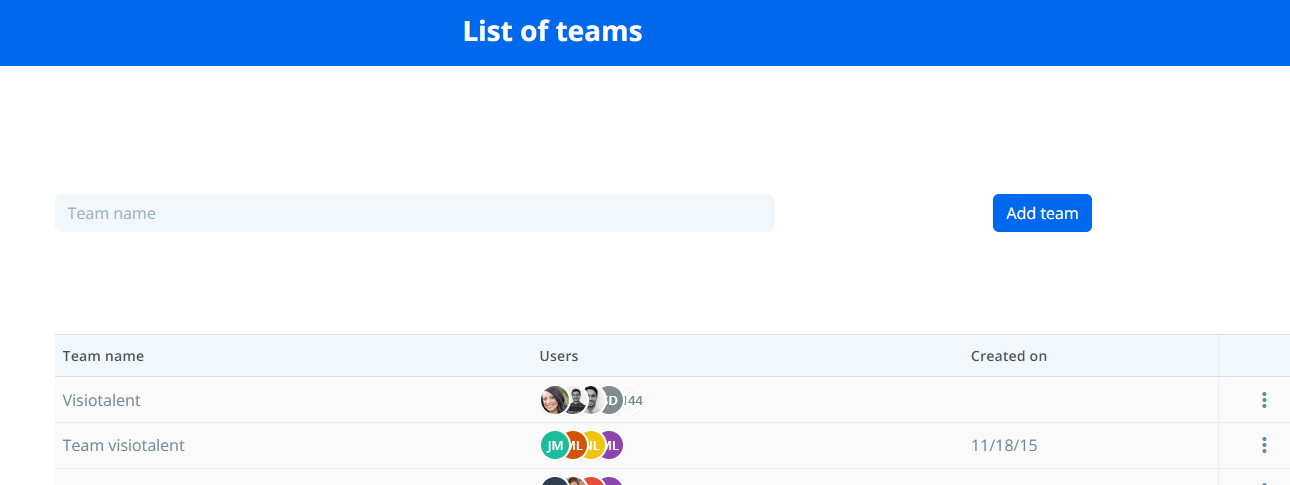Click the yellow avatar in Team visiotalent row
1290x485 pixels.
(x=595, y=445)
